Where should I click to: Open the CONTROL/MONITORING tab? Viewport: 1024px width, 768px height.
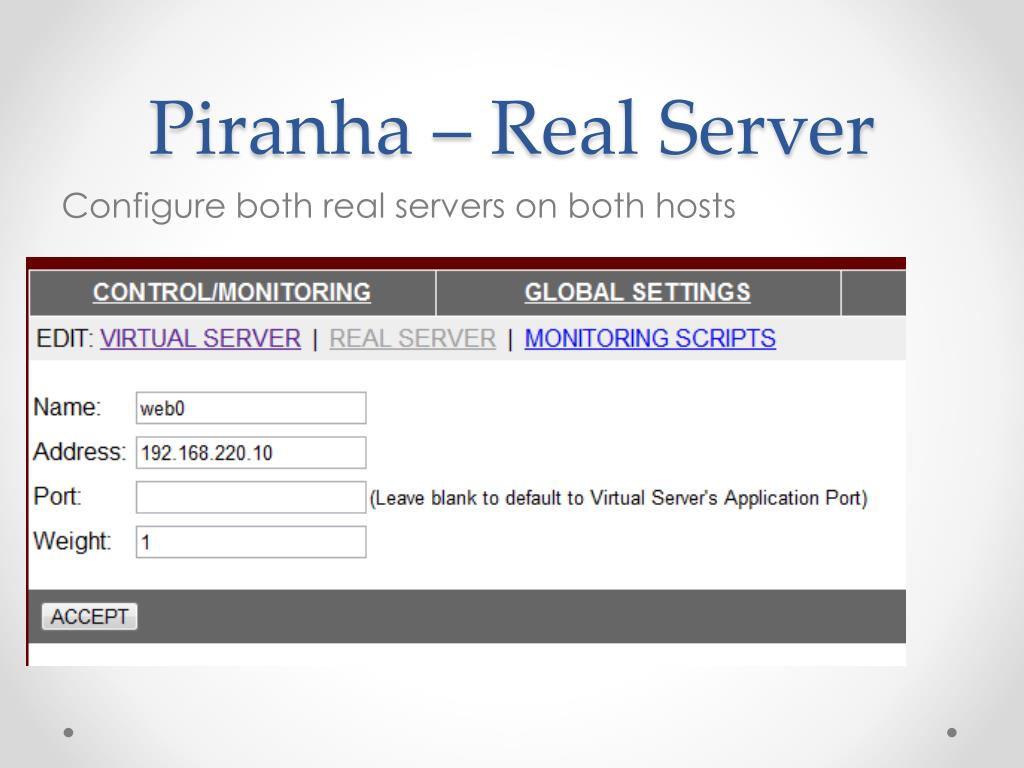(x=232, y=292)
